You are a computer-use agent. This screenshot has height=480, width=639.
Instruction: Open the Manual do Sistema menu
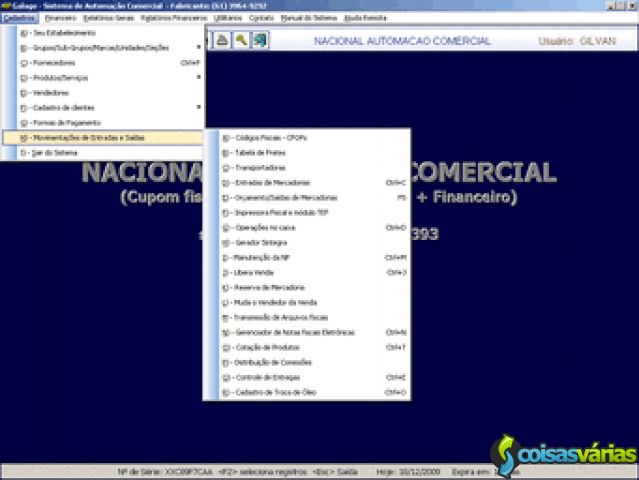(309, 18)
